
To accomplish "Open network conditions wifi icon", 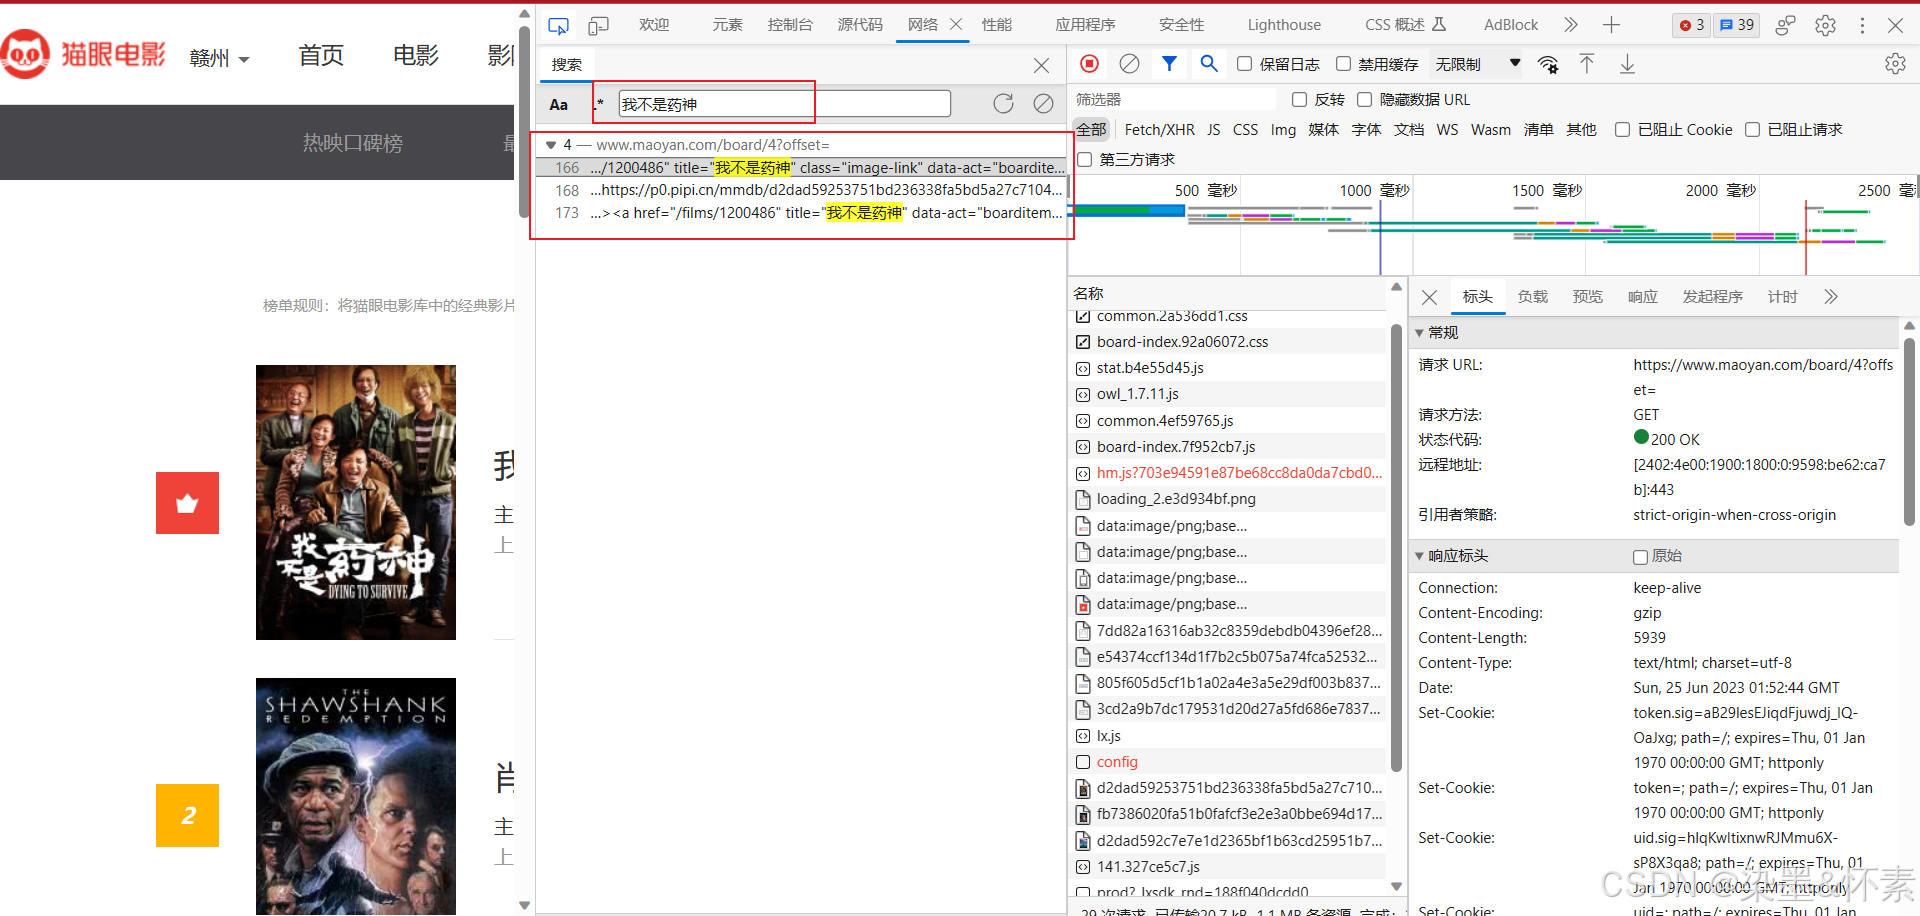I will (x=1548, y=65).
